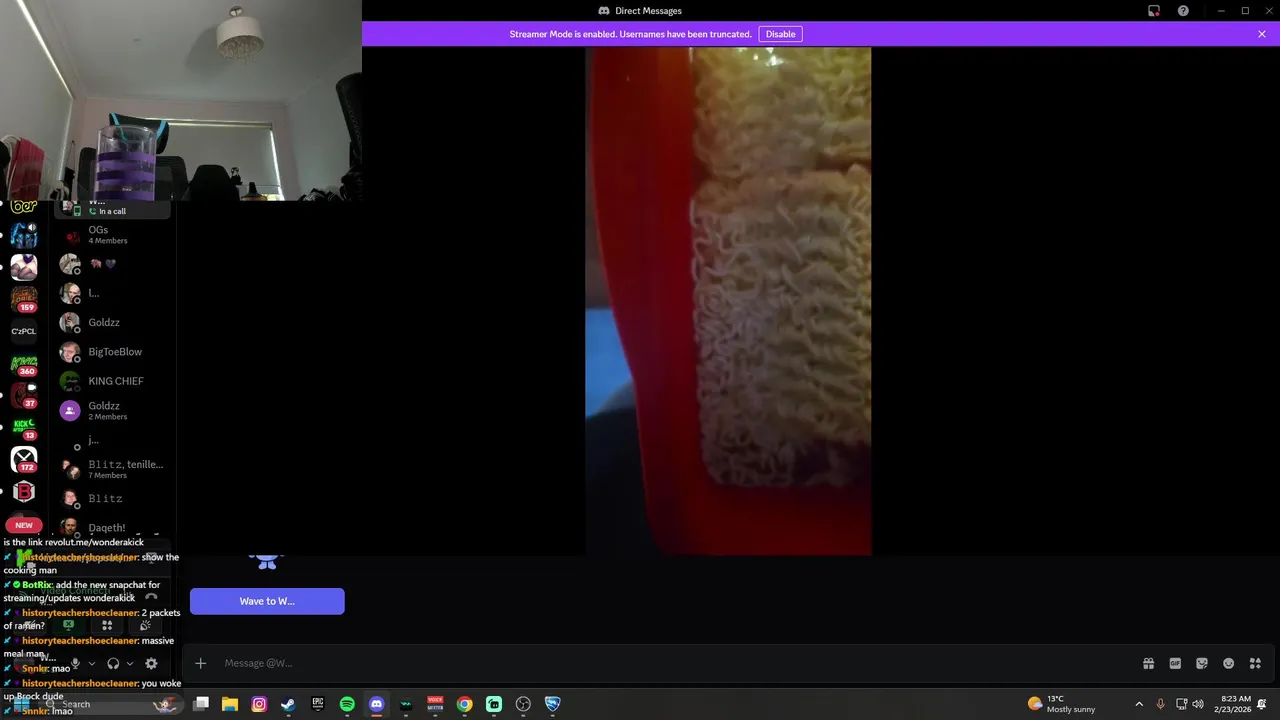Dismiss the Streamer Mode banner
Image resolution: width=1280 pixels, height=720 pixels.
pyautogui.click(x=1262, y=34)
